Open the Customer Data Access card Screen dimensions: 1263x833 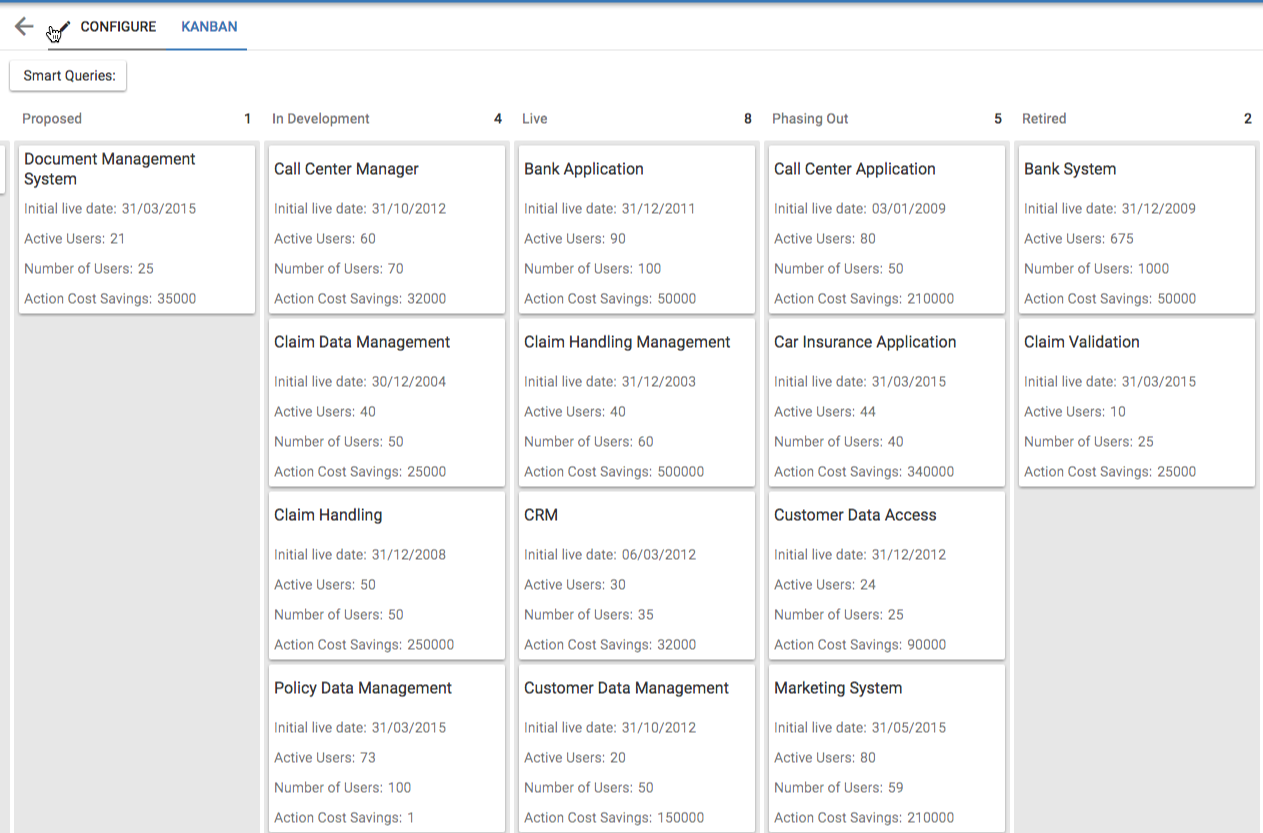pyautogui.click(x=886, y=575)
